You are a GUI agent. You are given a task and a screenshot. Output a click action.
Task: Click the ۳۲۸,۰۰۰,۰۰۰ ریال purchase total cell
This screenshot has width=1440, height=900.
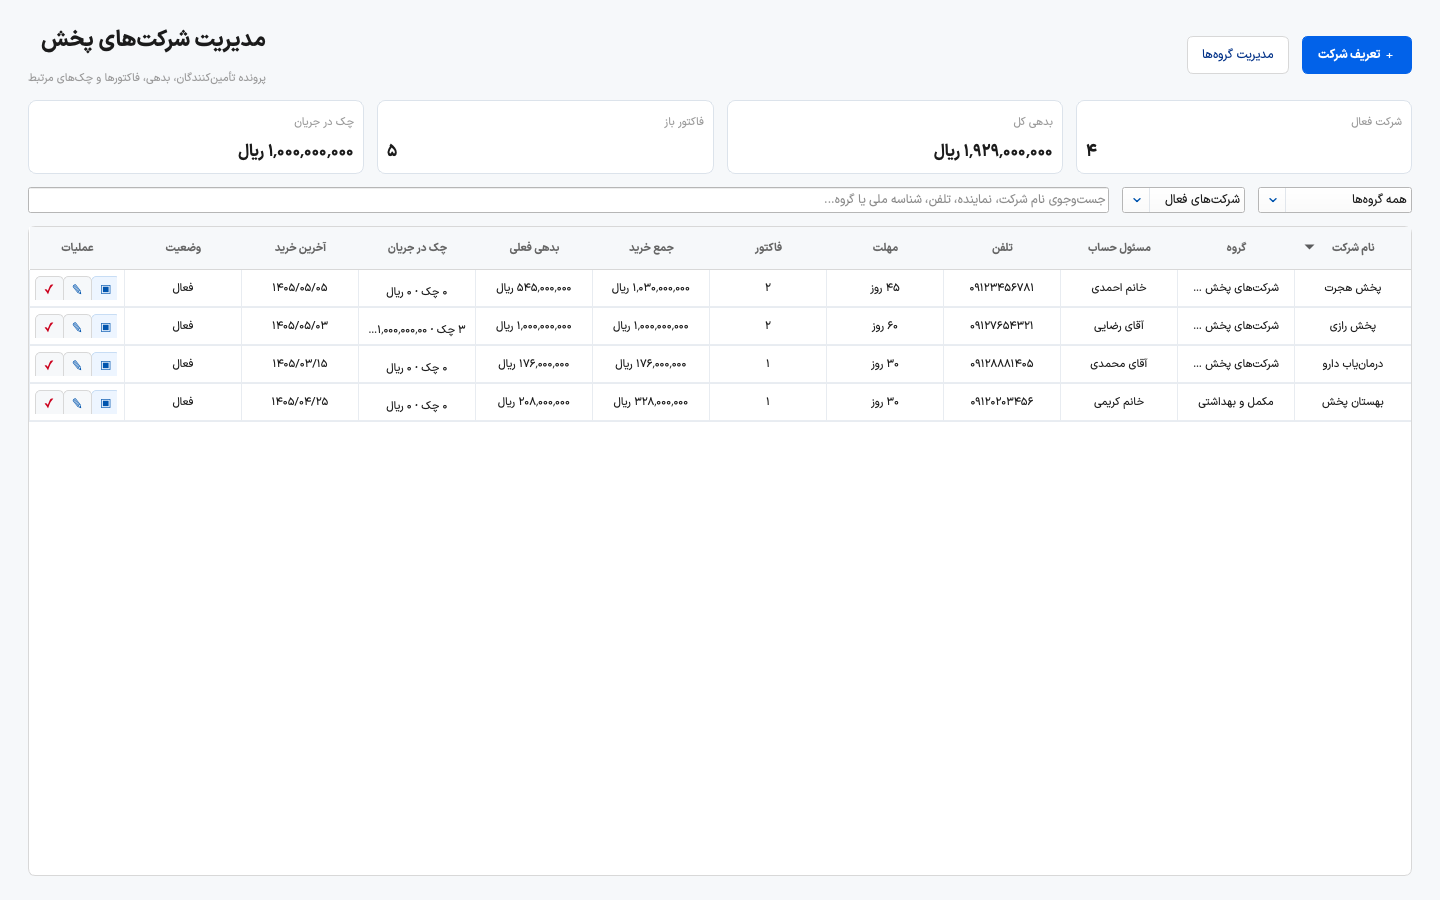[651, 402]
